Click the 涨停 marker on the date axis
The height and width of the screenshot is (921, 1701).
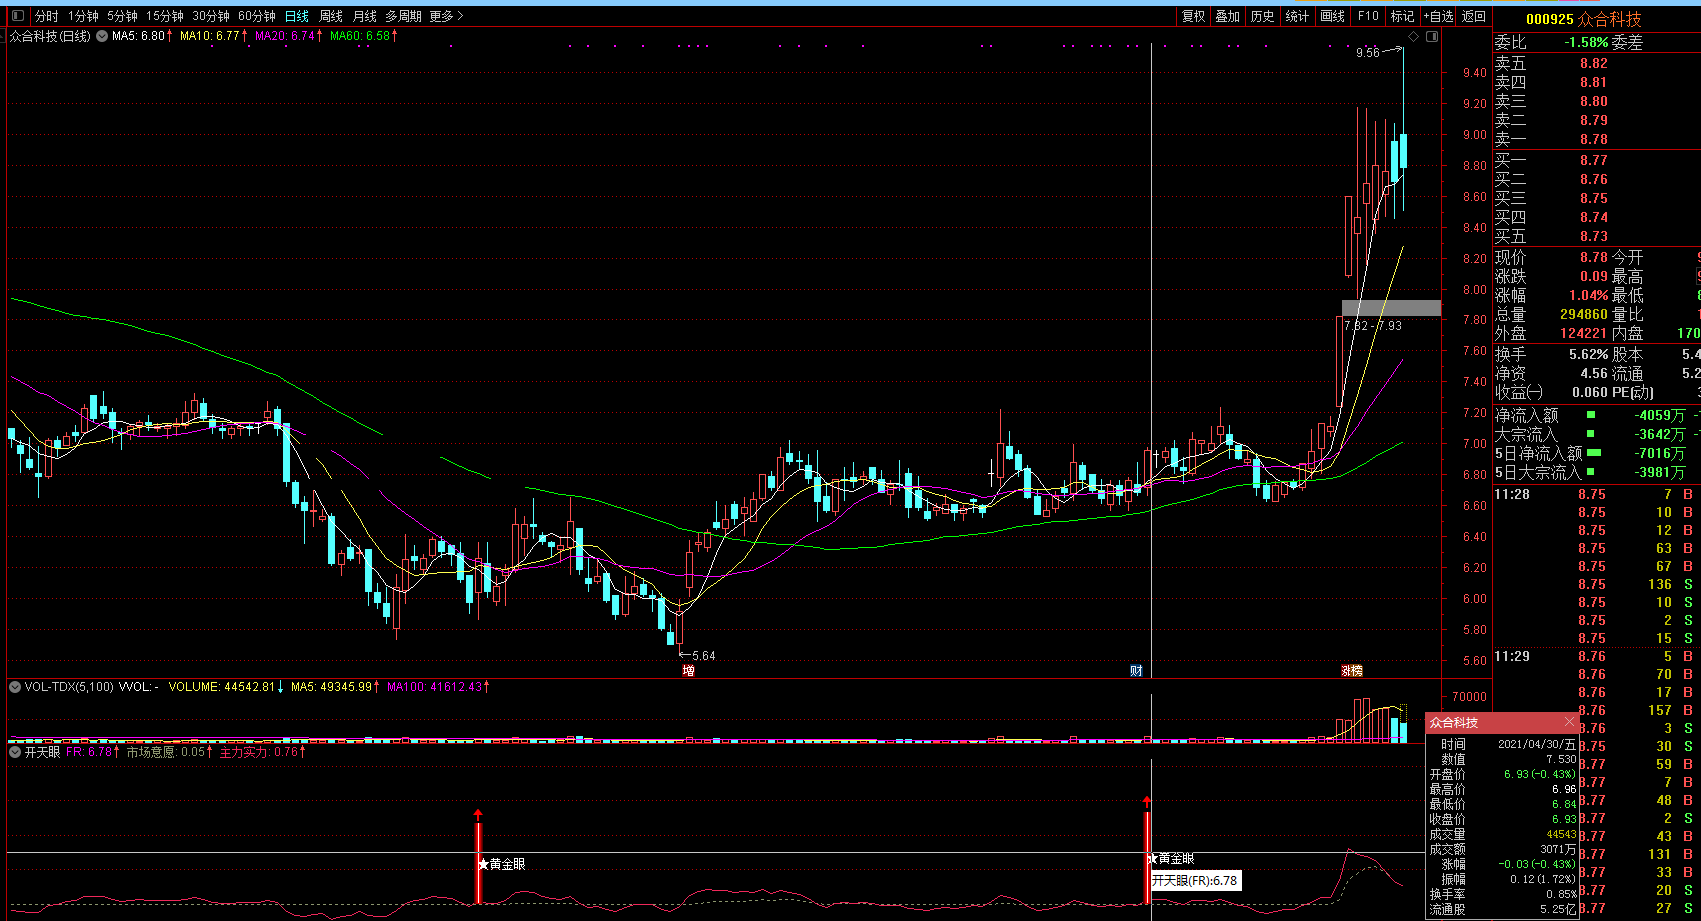coord(1352,670)
